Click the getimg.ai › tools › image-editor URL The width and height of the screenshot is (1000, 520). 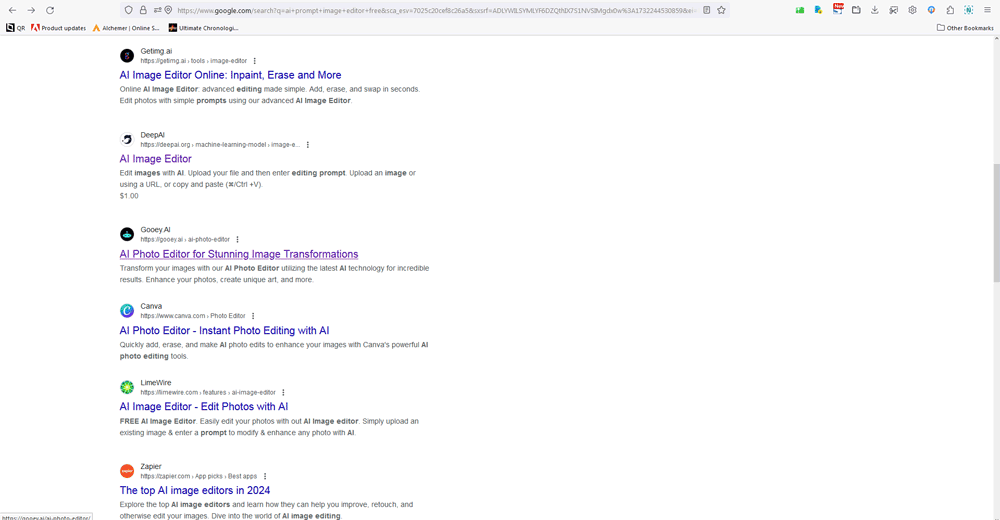pyautogui.click(x=193, y=61)
